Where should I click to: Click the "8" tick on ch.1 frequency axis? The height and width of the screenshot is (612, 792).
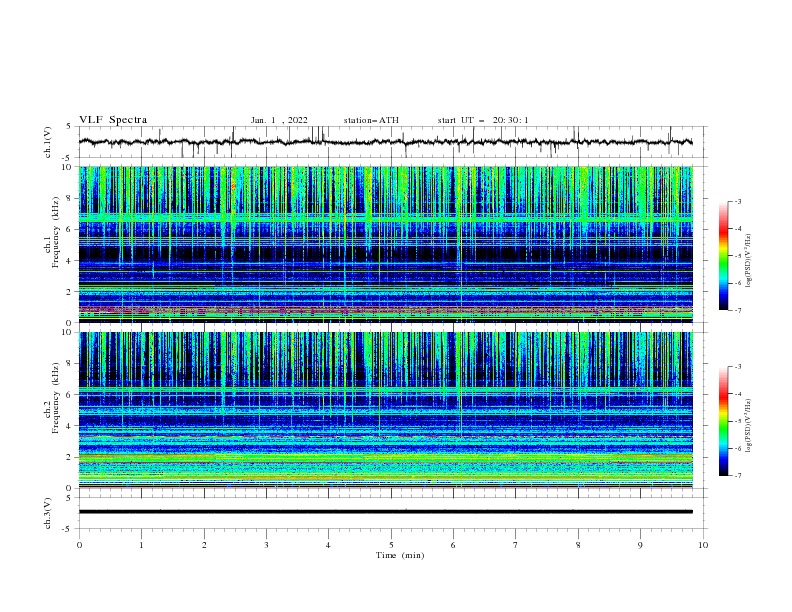70,198
